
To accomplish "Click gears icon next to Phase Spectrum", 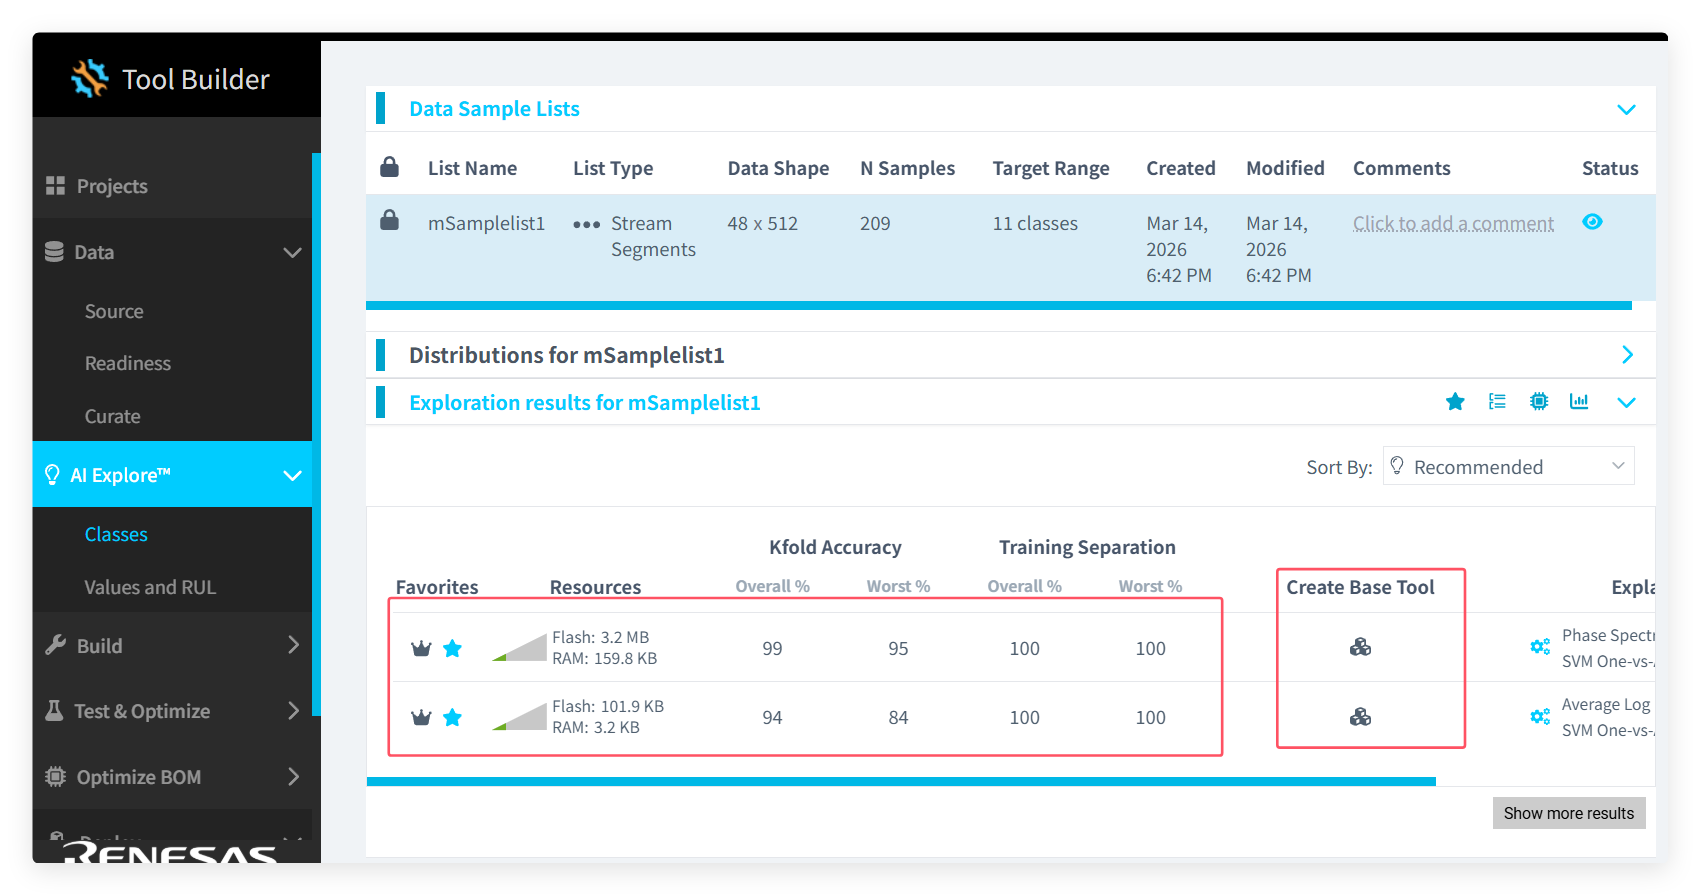I will point(1540,647).
